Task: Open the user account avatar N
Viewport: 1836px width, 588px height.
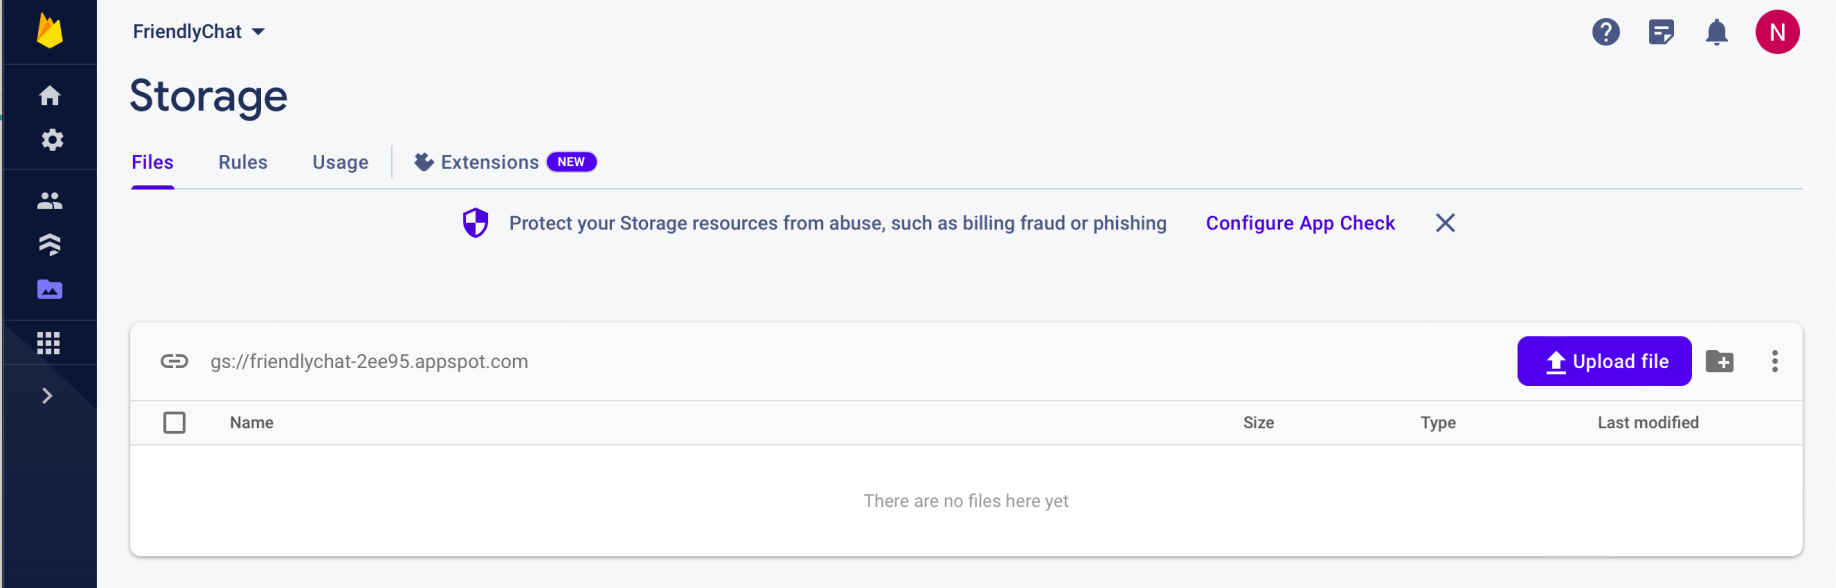Action: click(1777, 32)
